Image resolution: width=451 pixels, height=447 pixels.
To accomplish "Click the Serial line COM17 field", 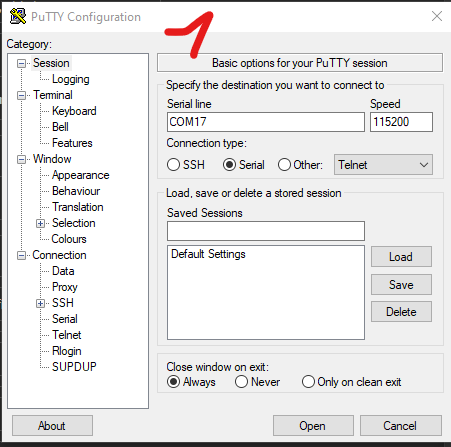I will click(x=266, y=122).
